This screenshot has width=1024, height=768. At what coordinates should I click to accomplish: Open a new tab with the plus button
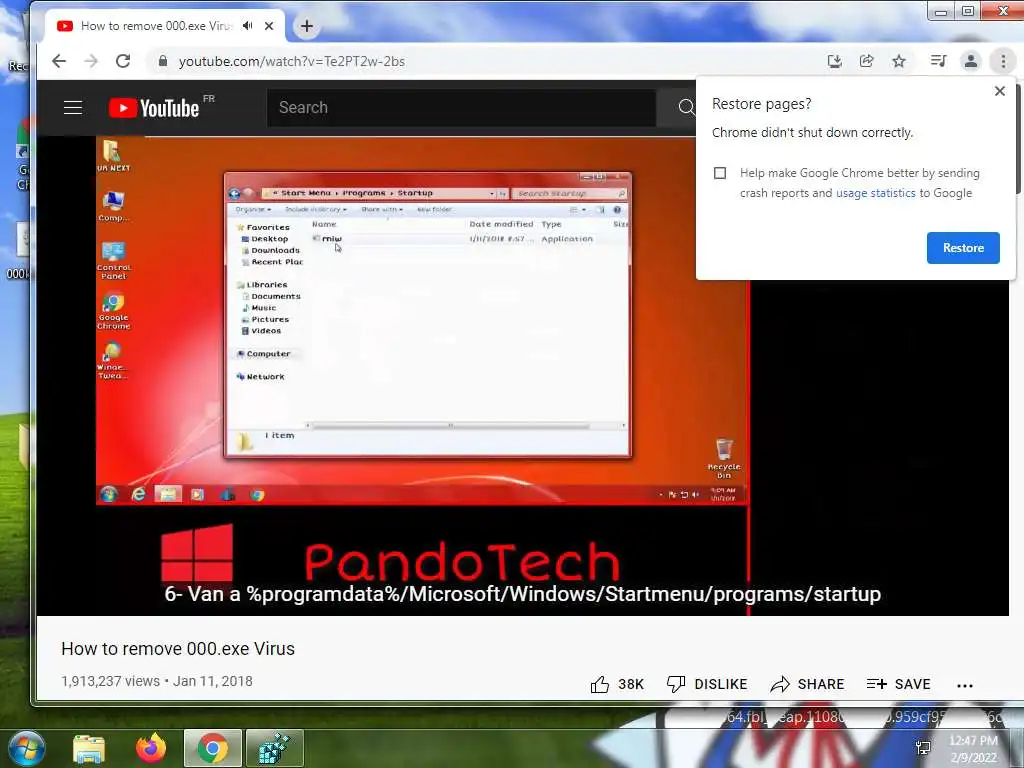306,26
